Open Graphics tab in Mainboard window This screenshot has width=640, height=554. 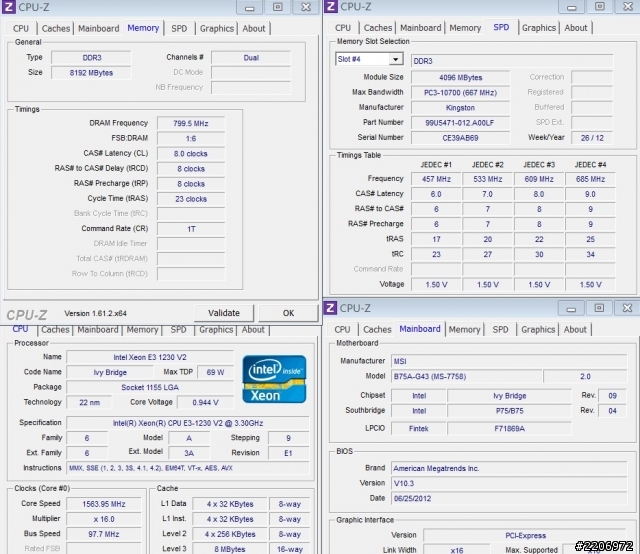538,329
